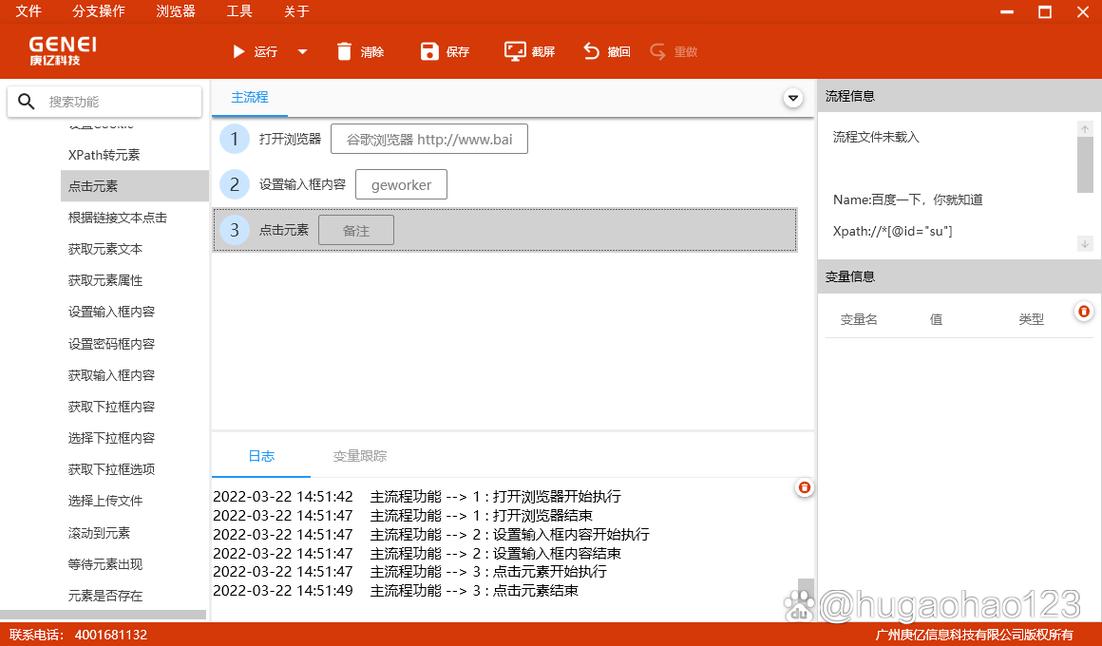
Task: Click the screenshot monitor icon
Action: [515, 51]
